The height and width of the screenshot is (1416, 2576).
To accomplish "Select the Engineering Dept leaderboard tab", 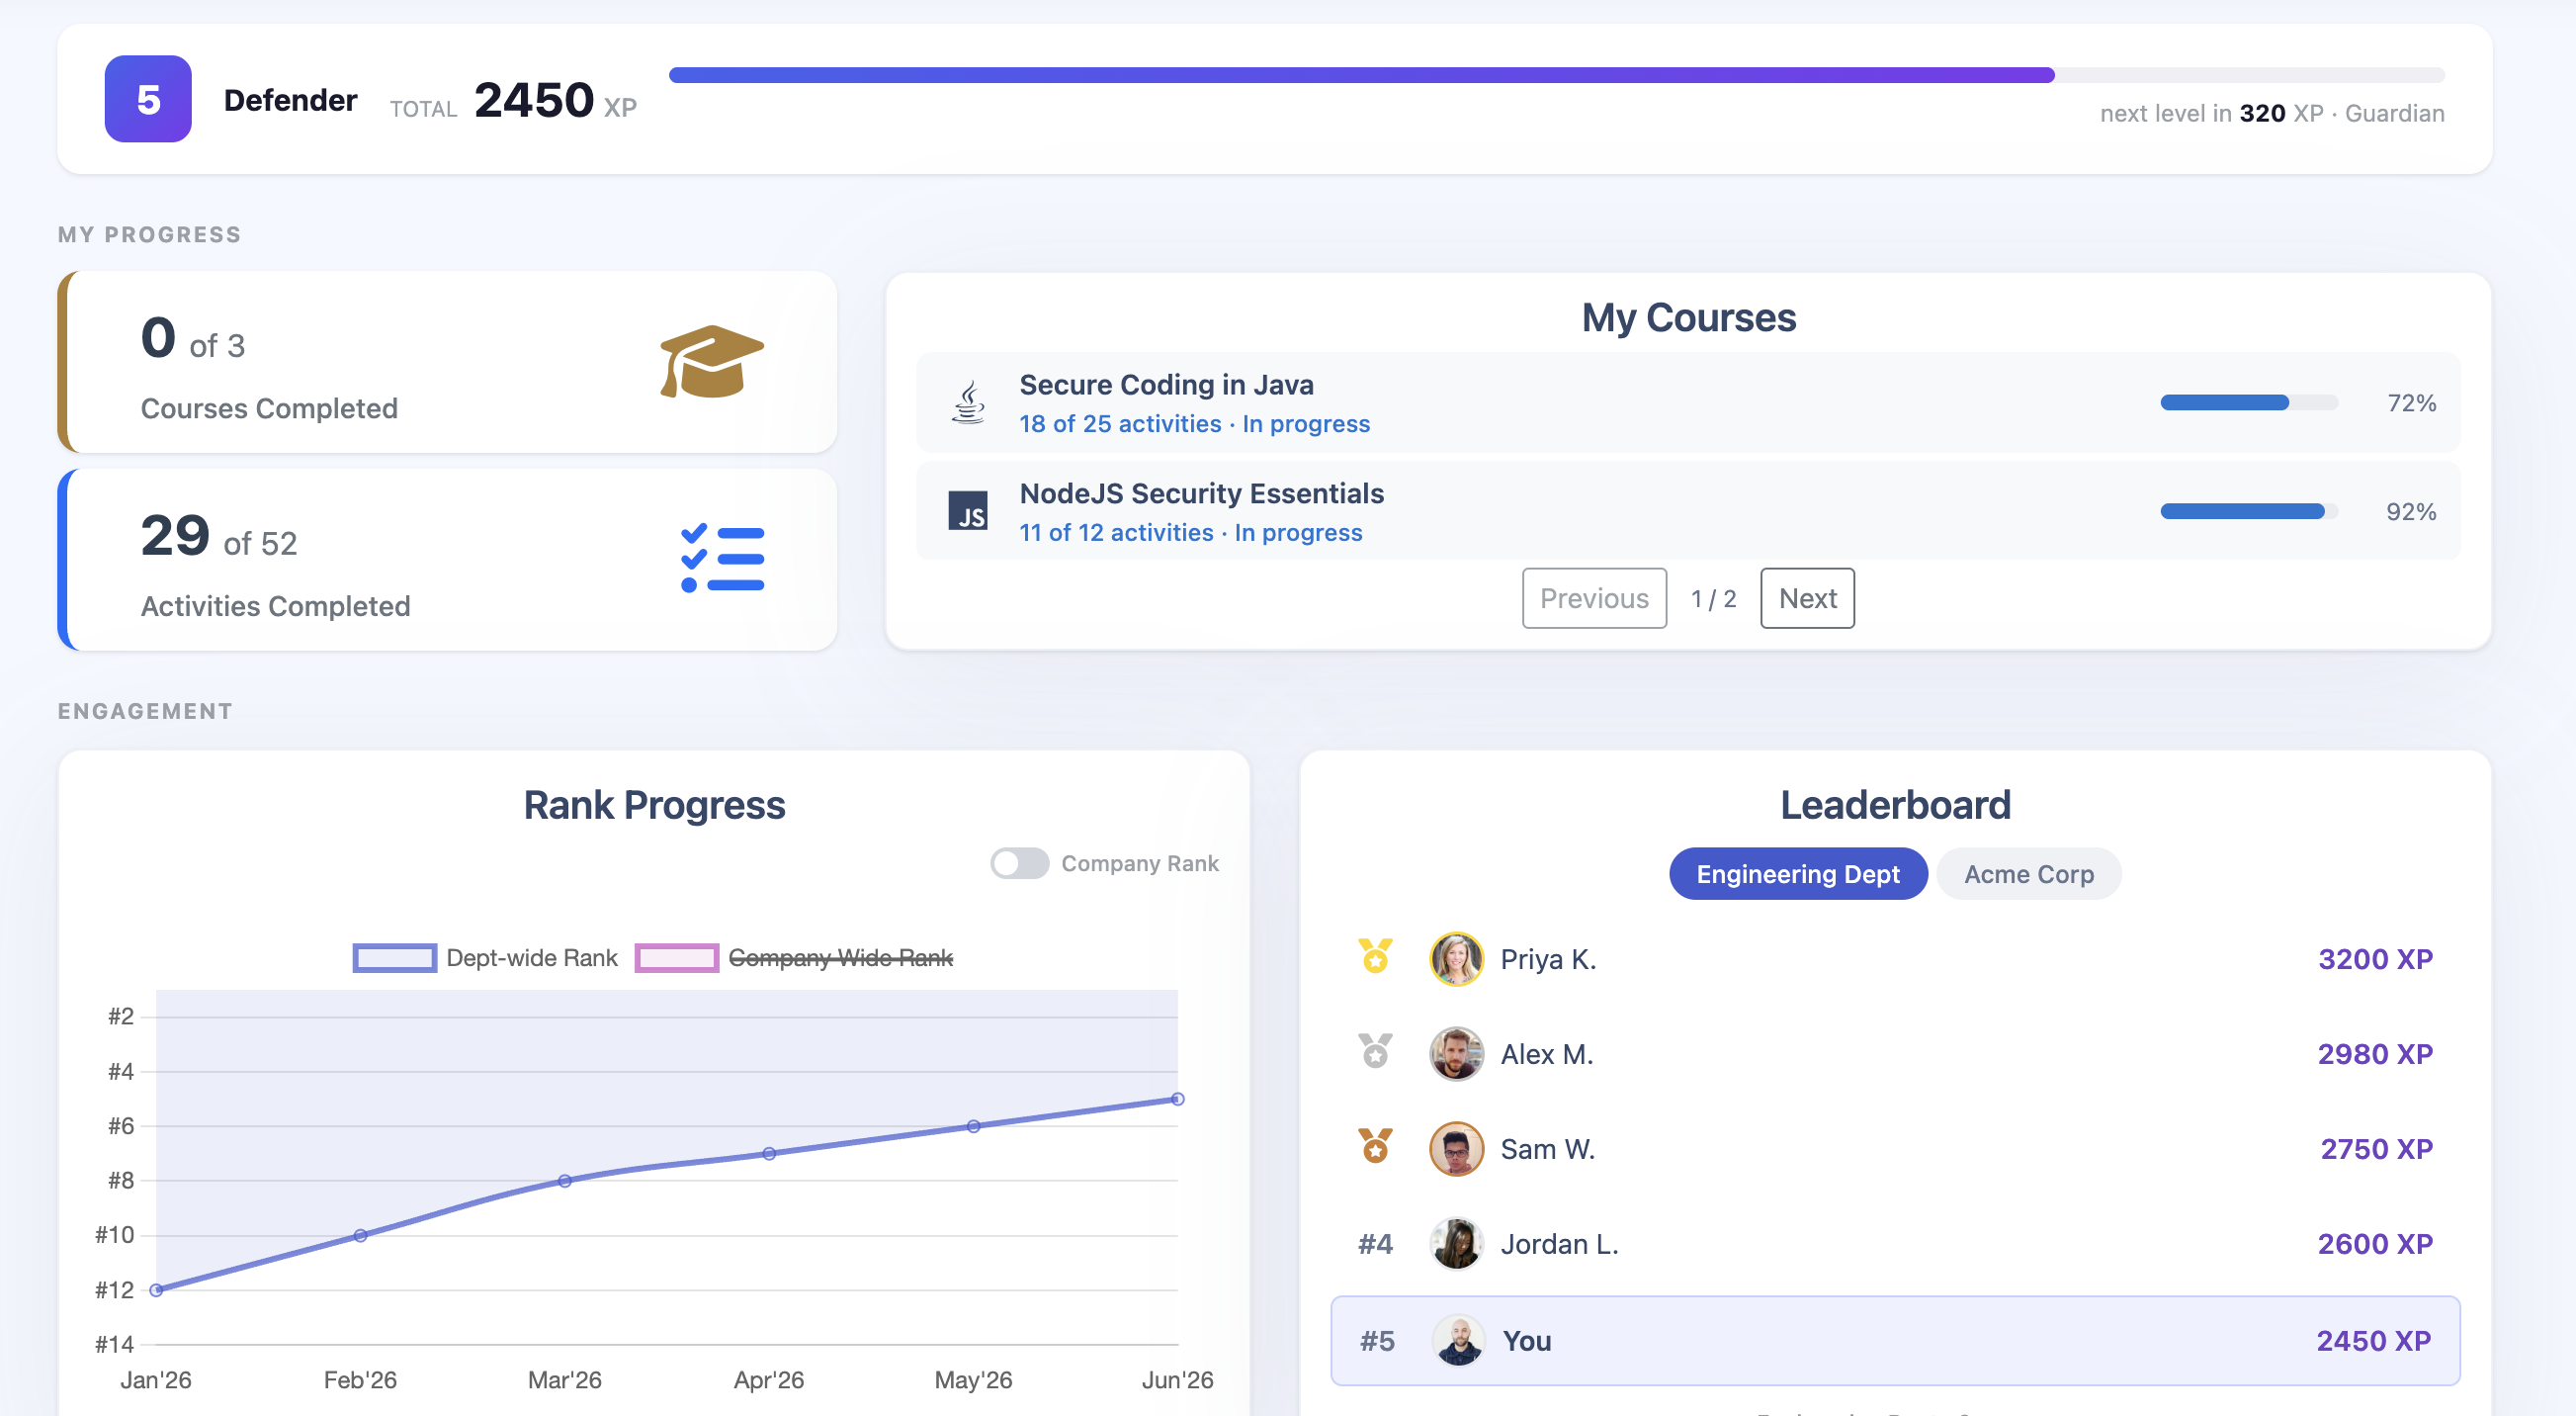I will (x=1797, y=874).
